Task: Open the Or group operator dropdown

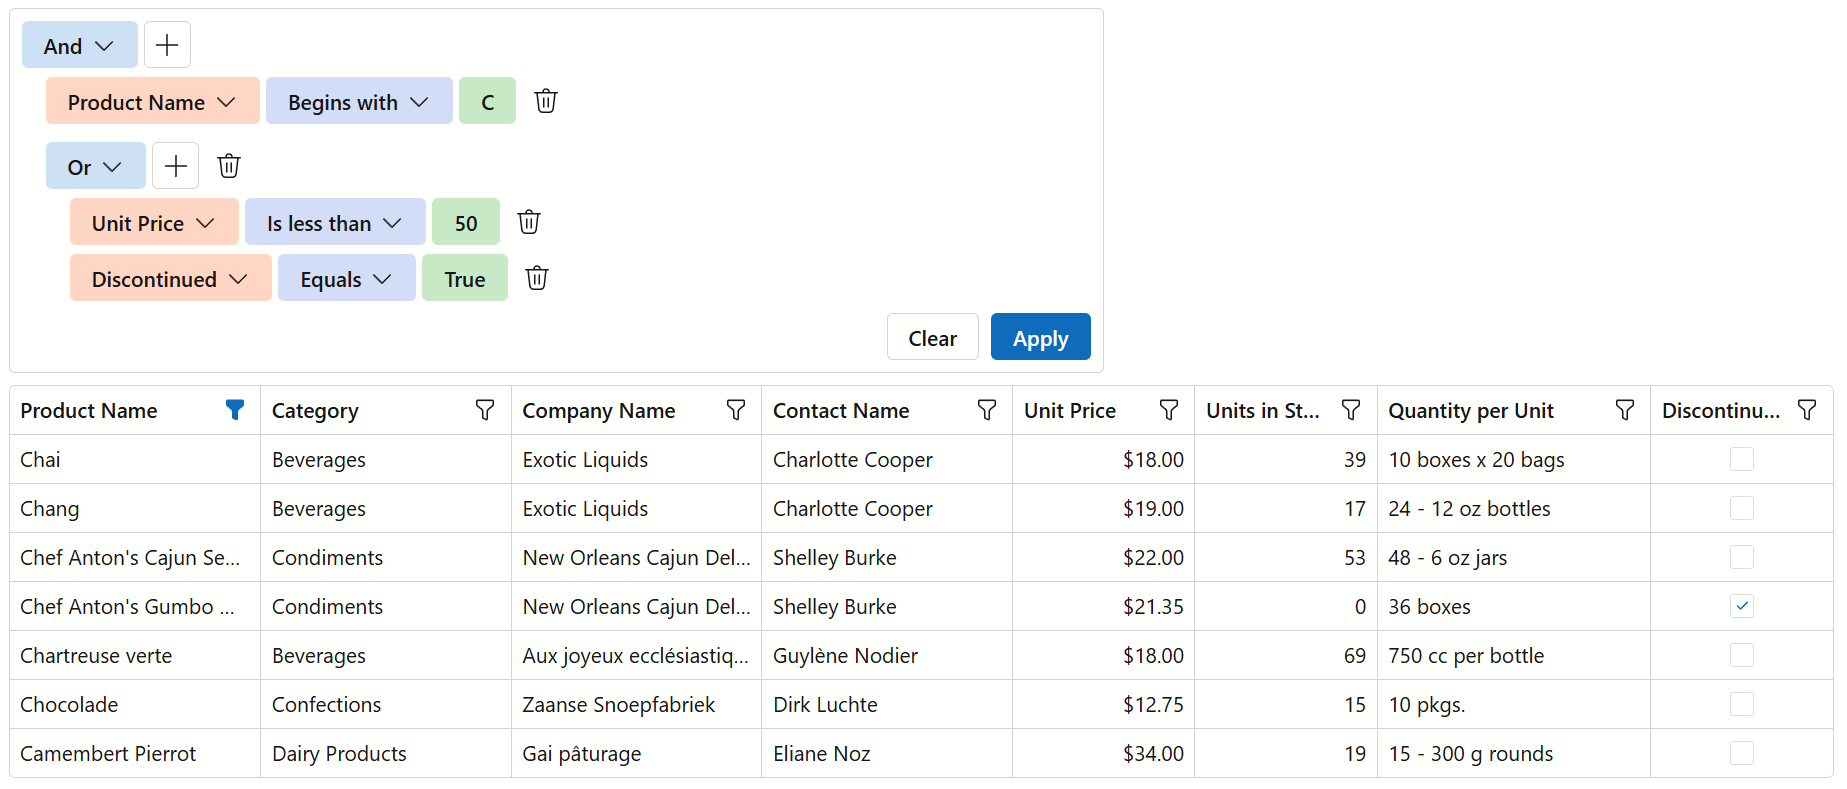Action: (x=96, y=166)
